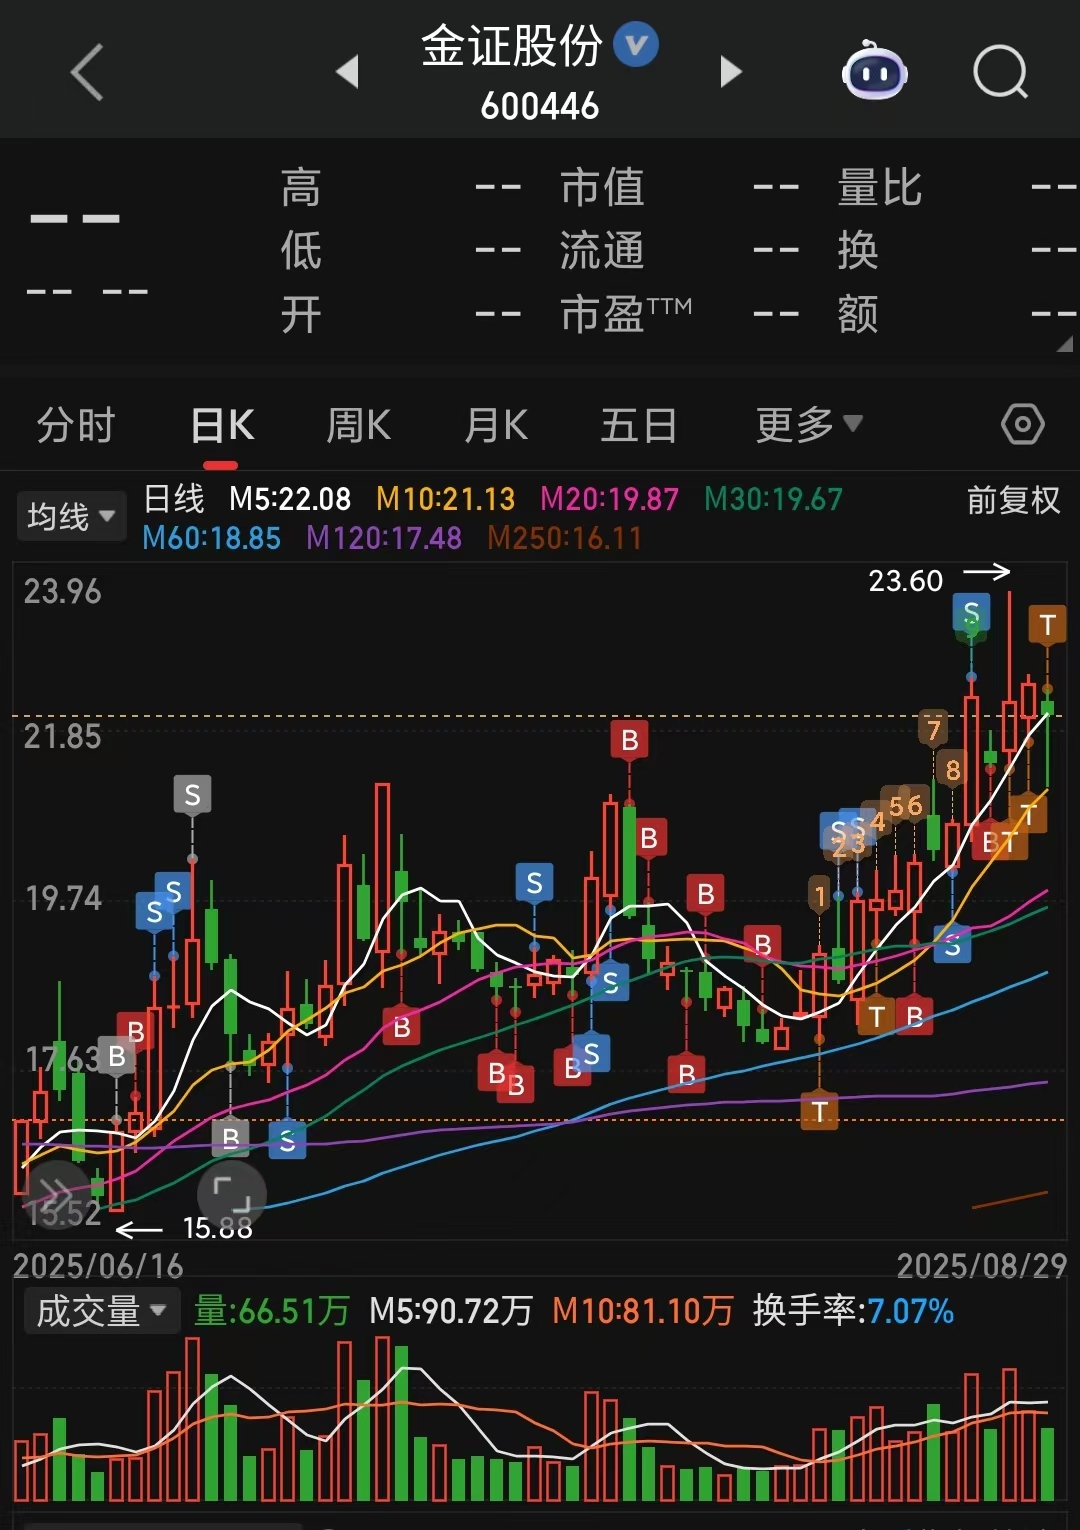Tap the 市值 field label
Screen dimensions: 1080x1530
(x=602, y=188)
